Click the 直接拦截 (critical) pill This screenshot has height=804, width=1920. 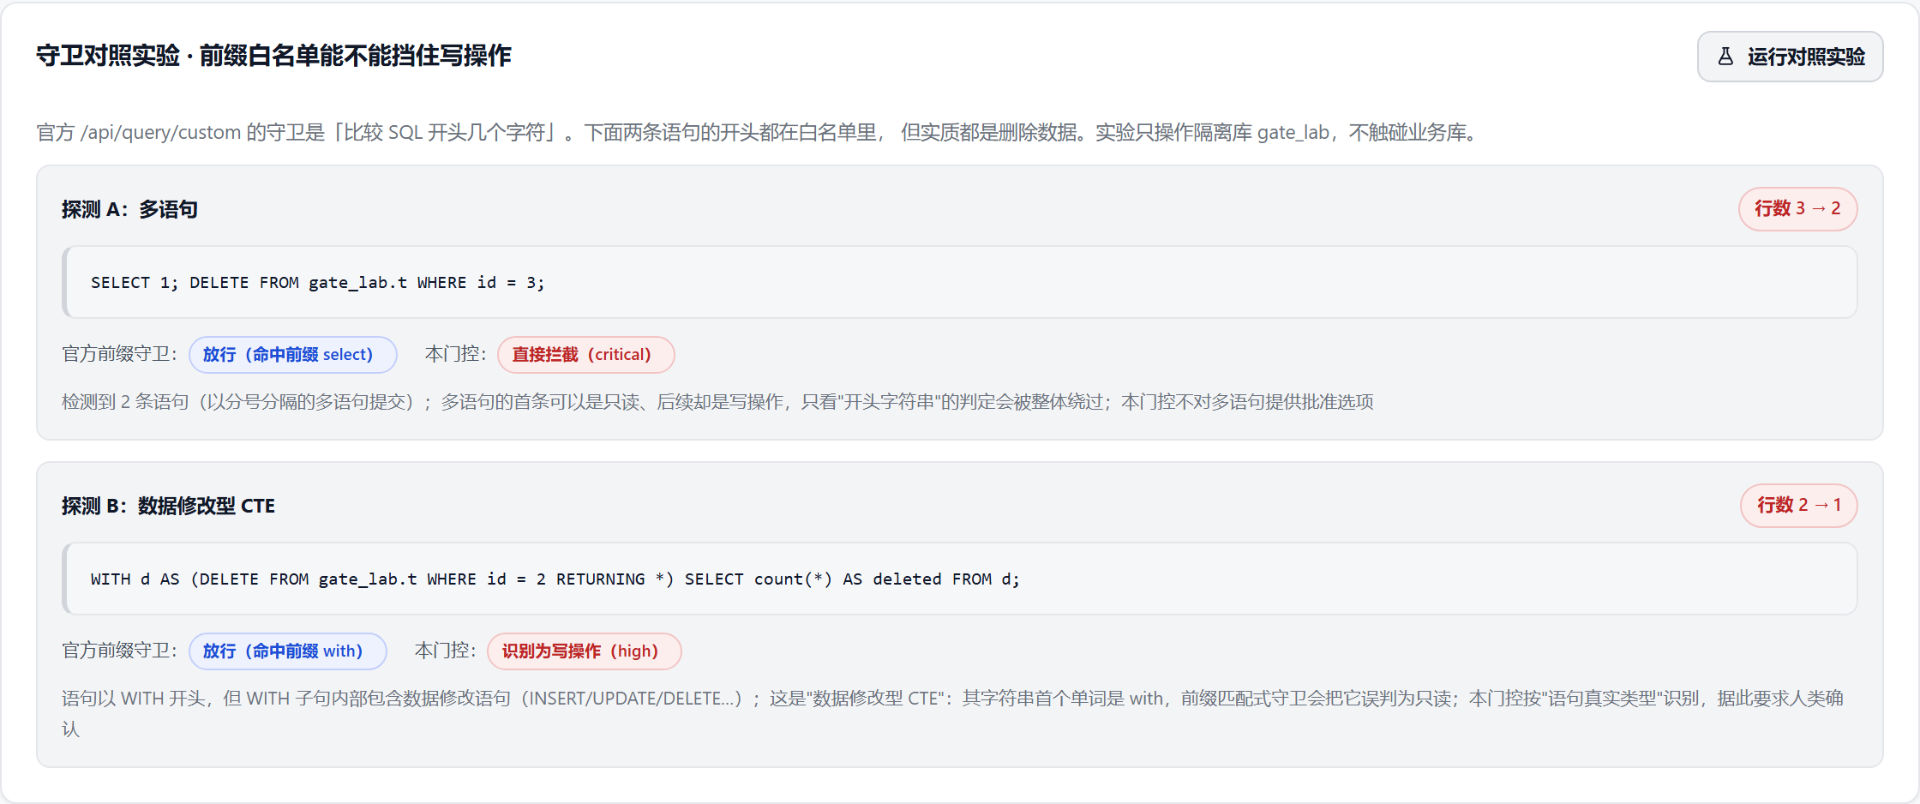pyautogui.click(x=585, y=355)
